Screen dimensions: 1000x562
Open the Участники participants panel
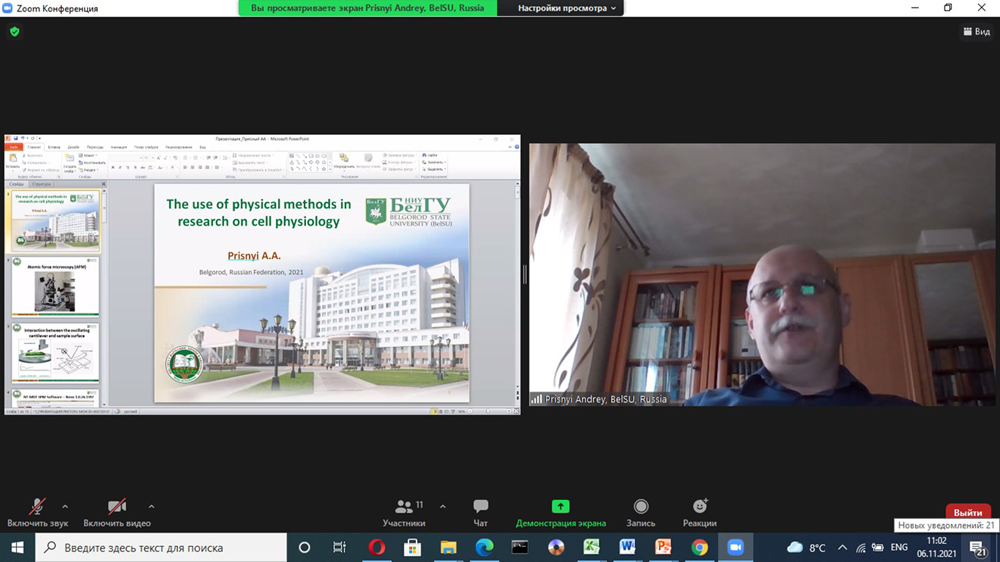click(404, 512)
